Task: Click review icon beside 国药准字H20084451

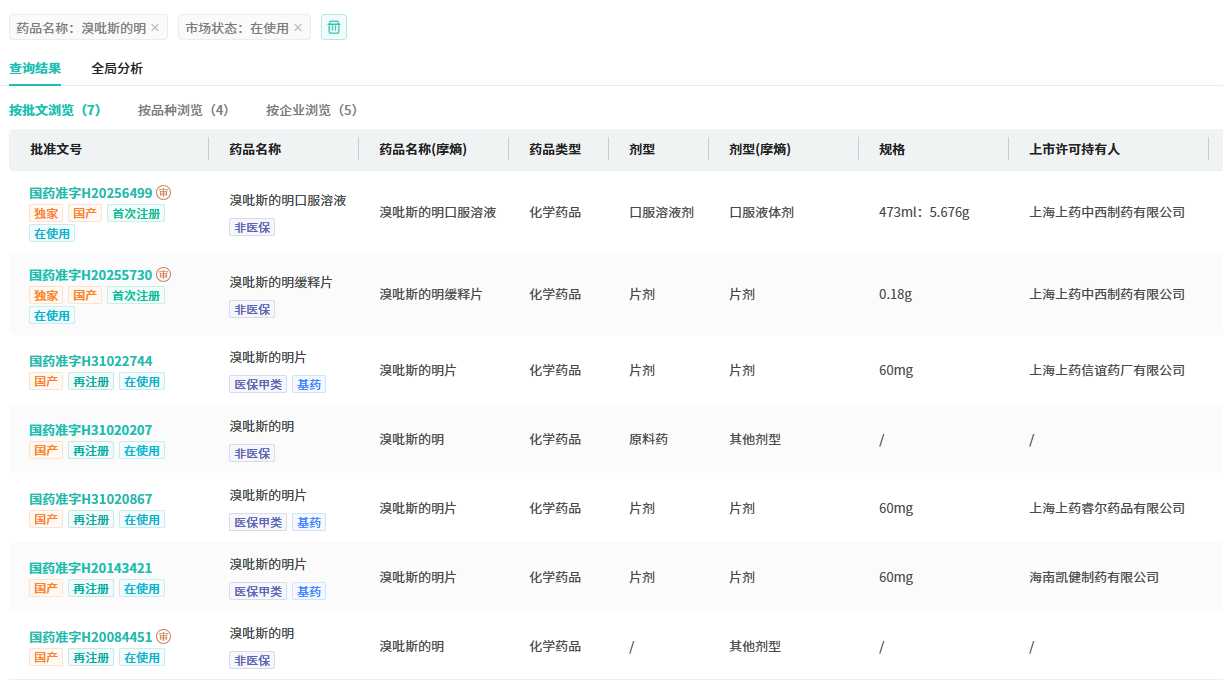Action: pos(164,637)
